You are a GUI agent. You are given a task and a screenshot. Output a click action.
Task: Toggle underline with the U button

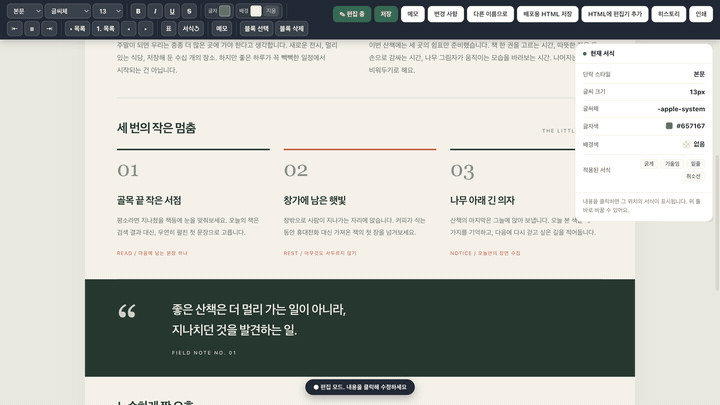click(x=172, y=11)
